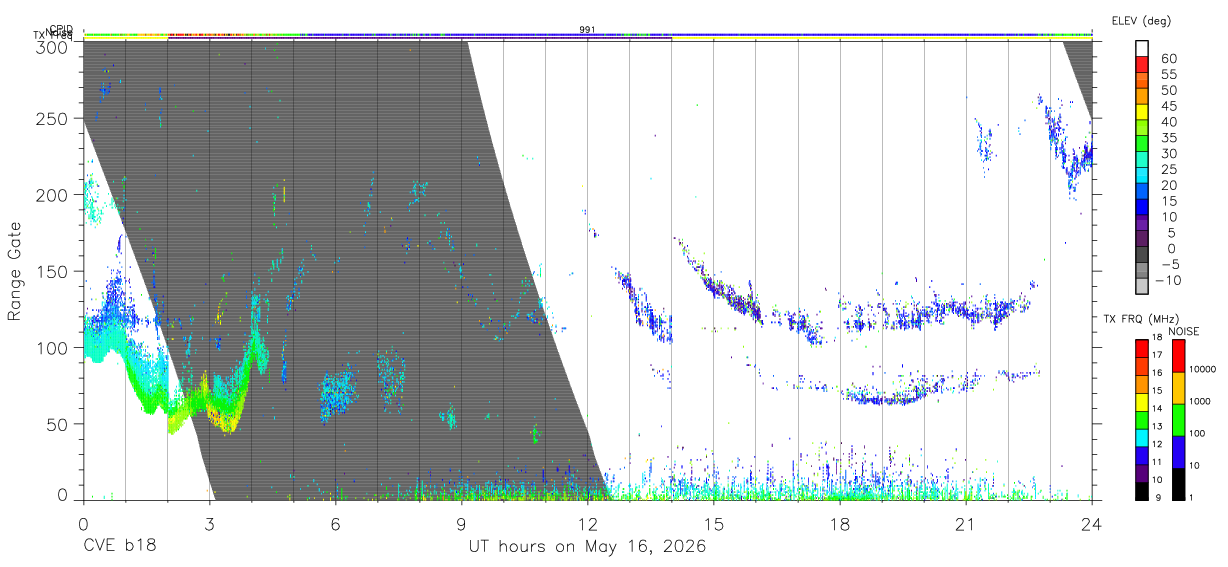Click the 'CVE b18' radar label
The image size is (1228, 567).
pos(119,547)
